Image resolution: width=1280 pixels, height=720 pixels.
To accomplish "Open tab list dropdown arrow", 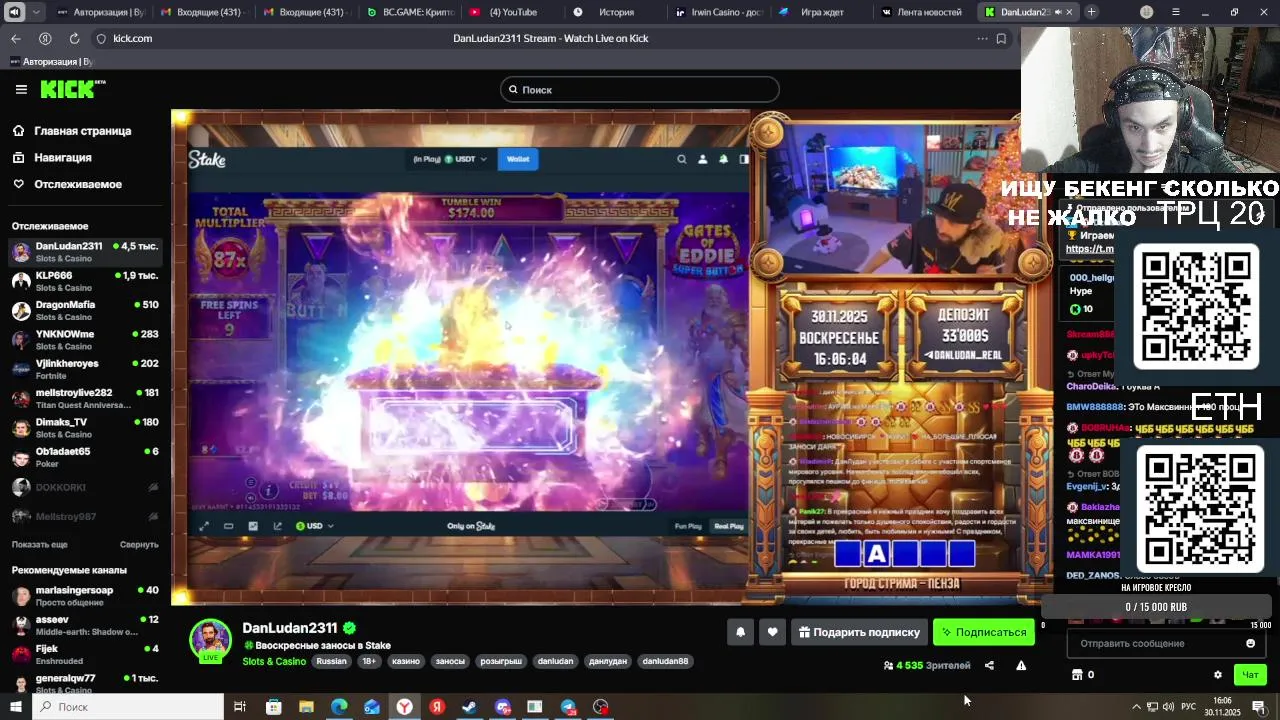I will (37, 12).
